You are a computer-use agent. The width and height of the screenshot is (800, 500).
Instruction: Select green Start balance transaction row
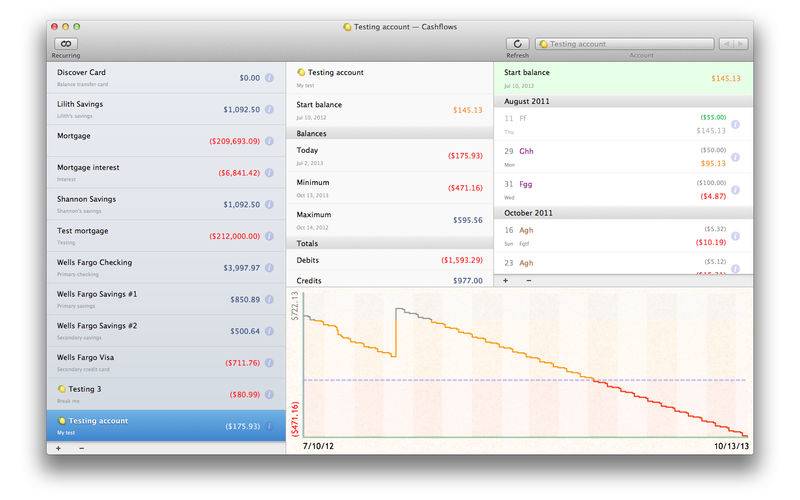click(623, 78)
